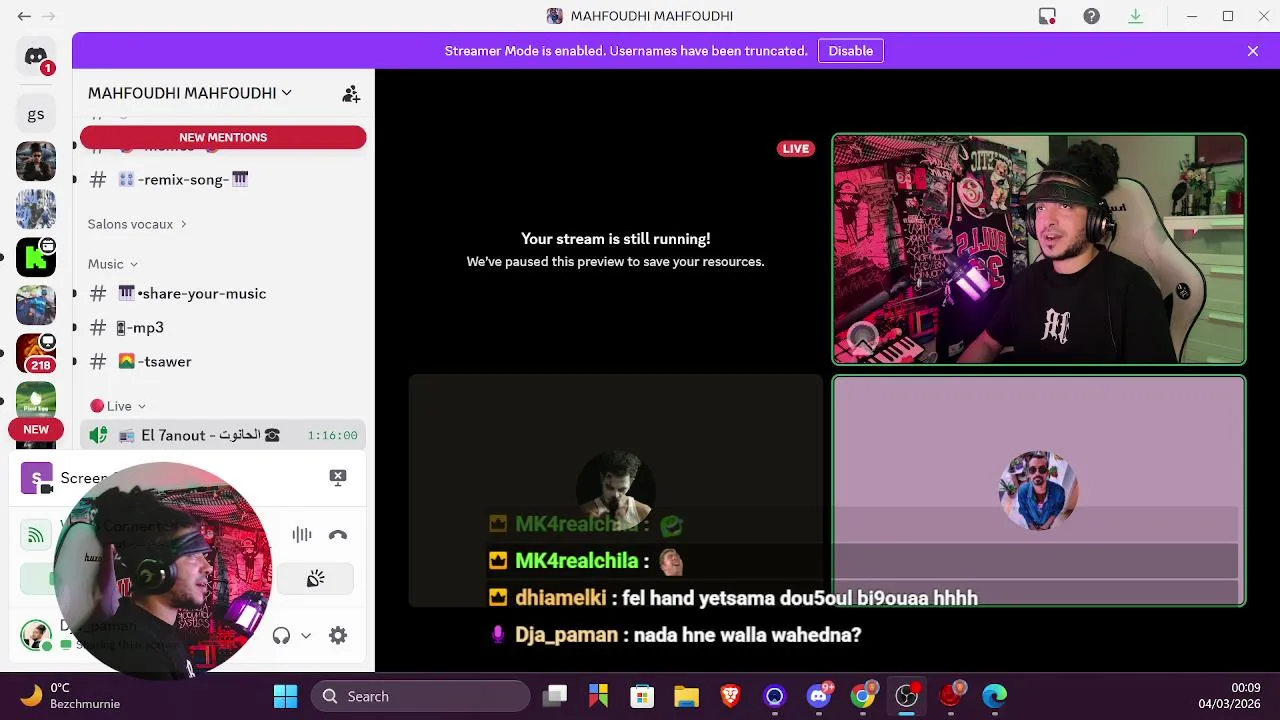Open User Settings gear
Screen dimensions: 1280x720
pyautogui.click(x=338, y=636)
